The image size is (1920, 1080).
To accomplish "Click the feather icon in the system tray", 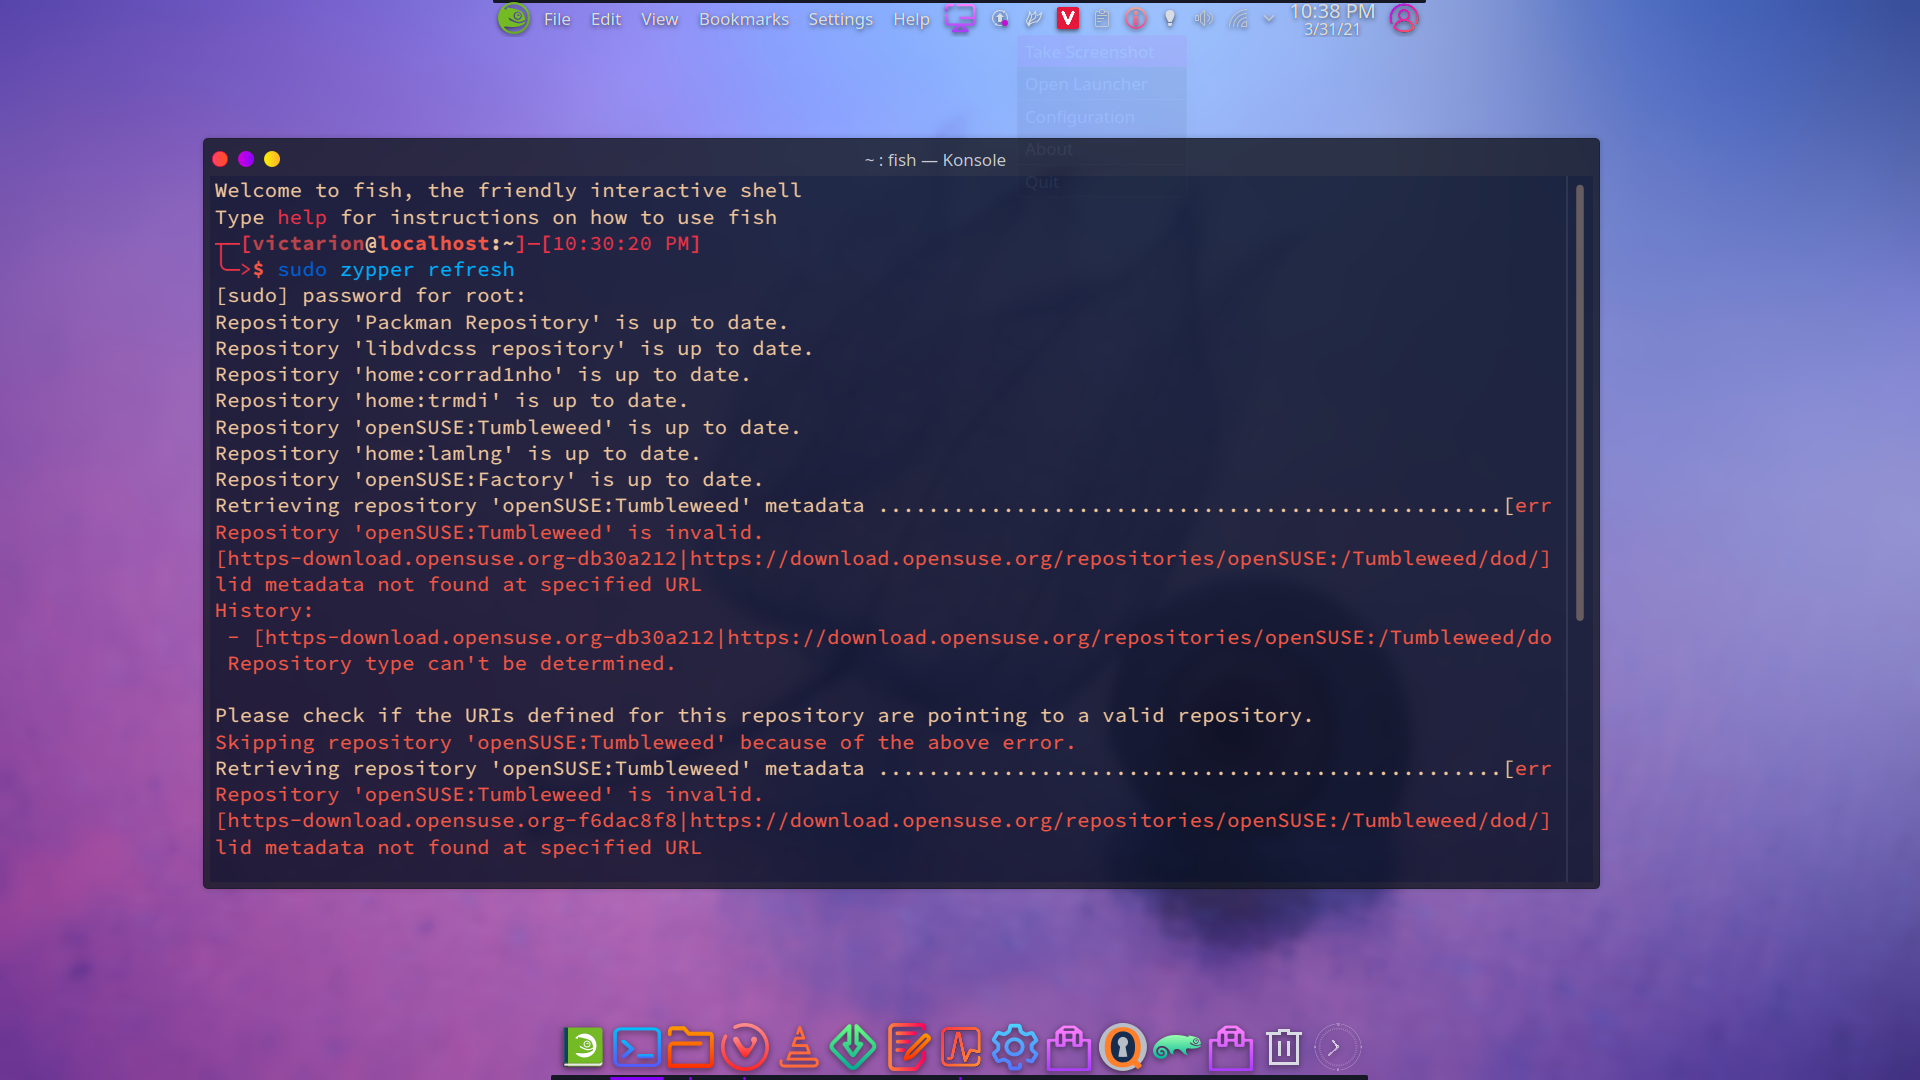I will click(1034, 19).
